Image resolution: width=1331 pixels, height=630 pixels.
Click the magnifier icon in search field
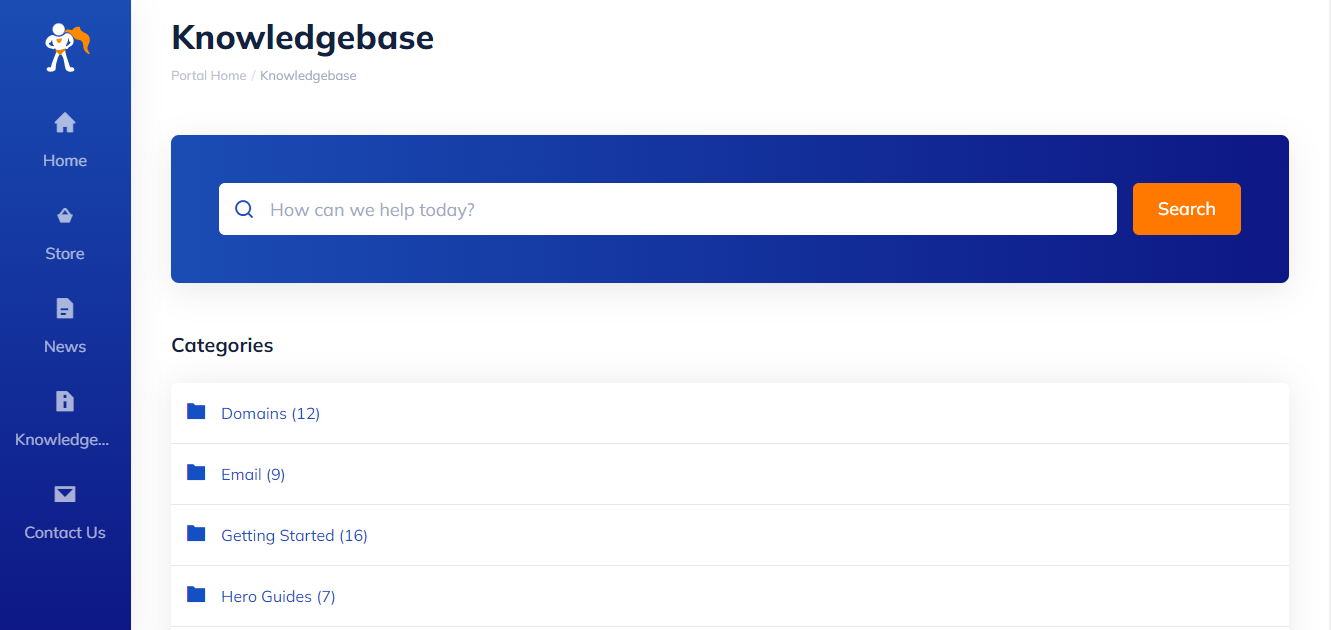pos(244,209)
